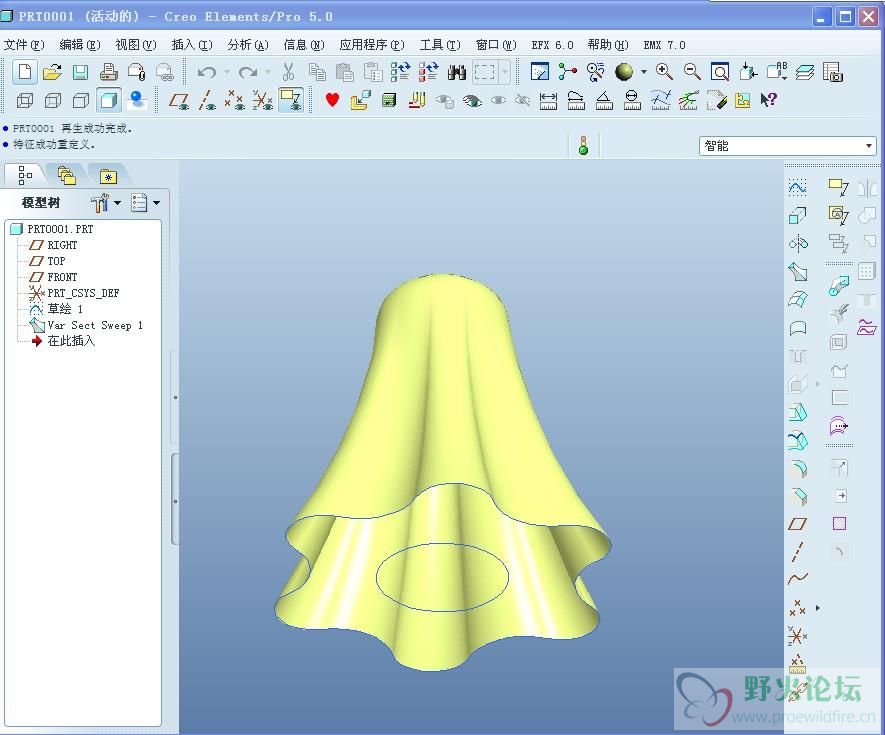The width and height of the screenshot is (885, 735).
Task: Select the Extrude tool in the right toolbar
Action: click(x=798, y=216)
